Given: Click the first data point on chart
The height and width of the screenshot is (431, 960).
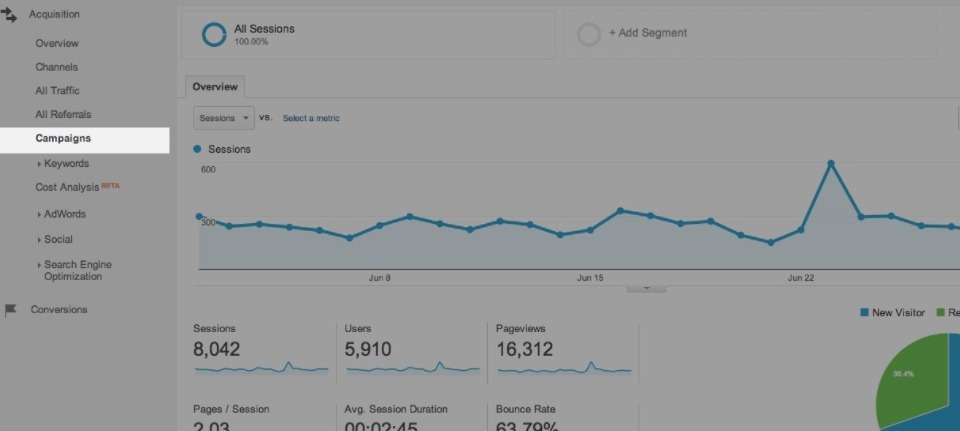Looking at the screenshot, I should [198, 216].
